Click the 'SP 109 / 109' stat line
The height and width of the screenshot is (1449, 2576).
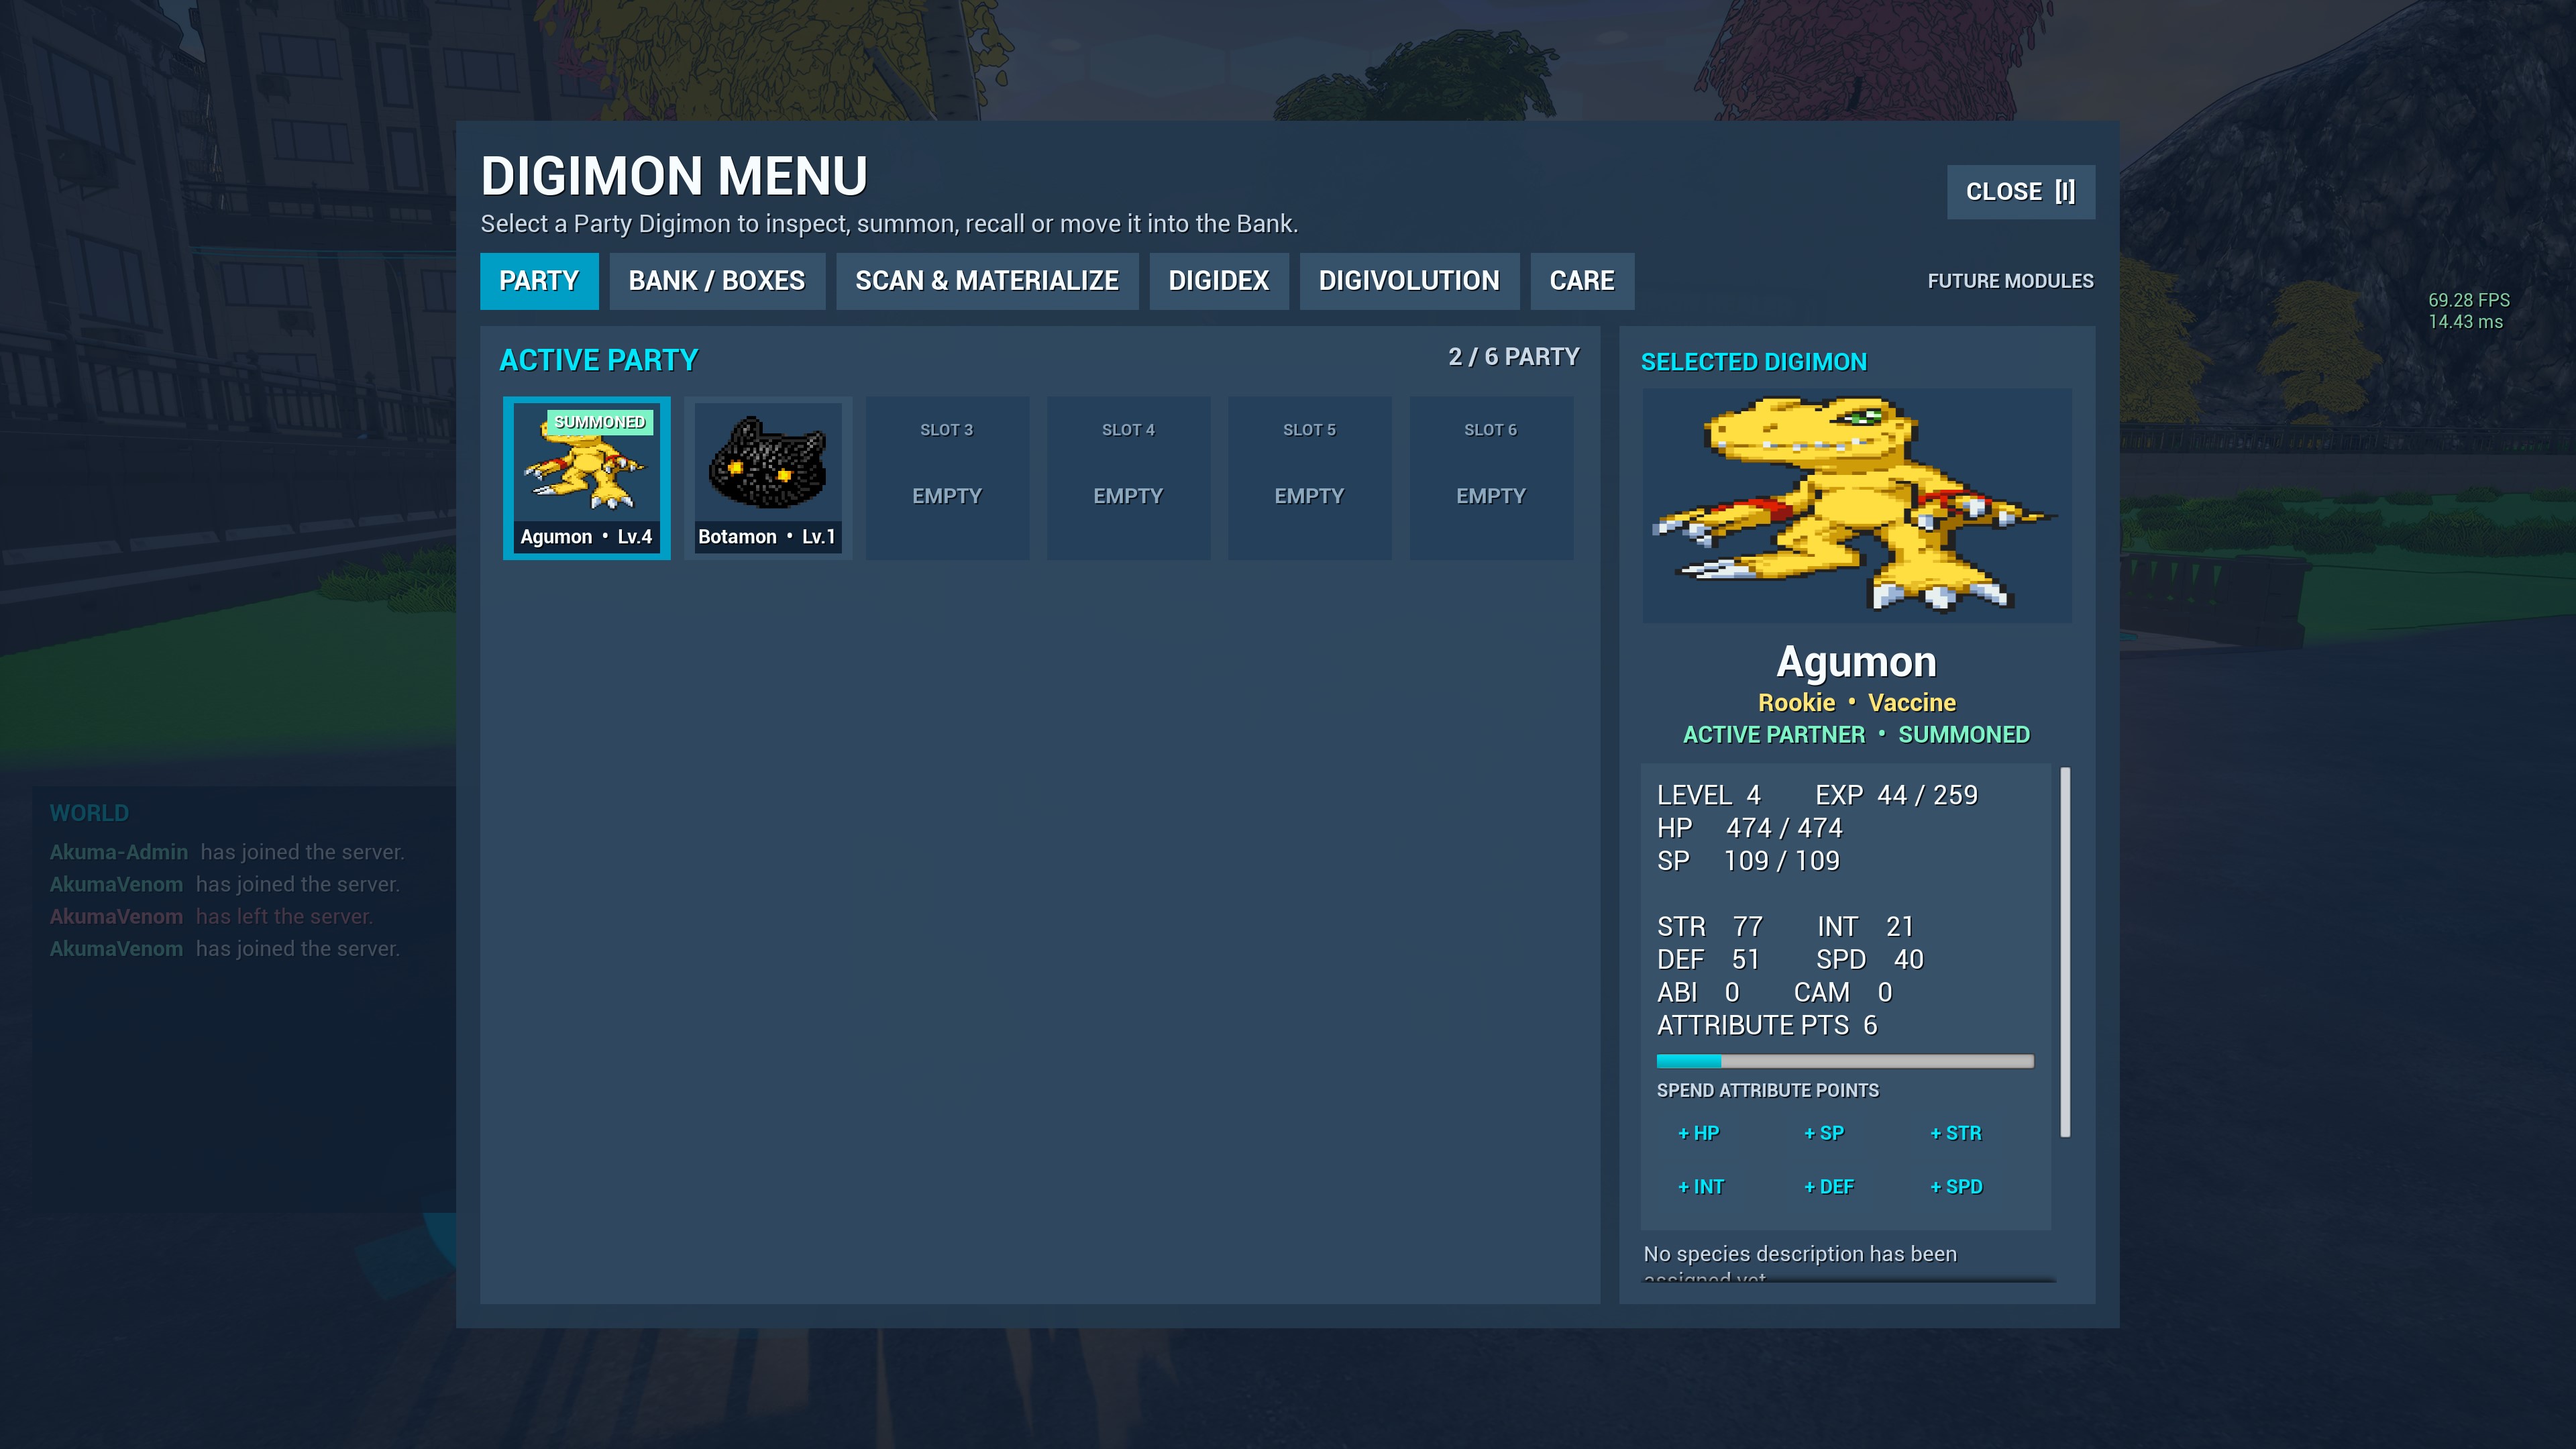click(1748, 861)
